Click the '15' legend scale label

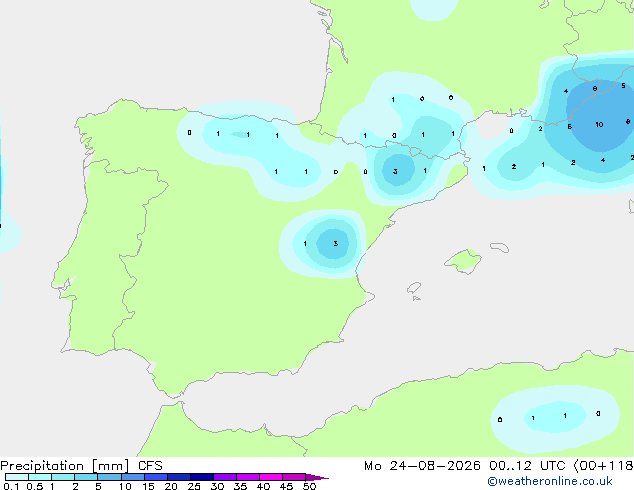pyautogui.click(x=148, y=486)
